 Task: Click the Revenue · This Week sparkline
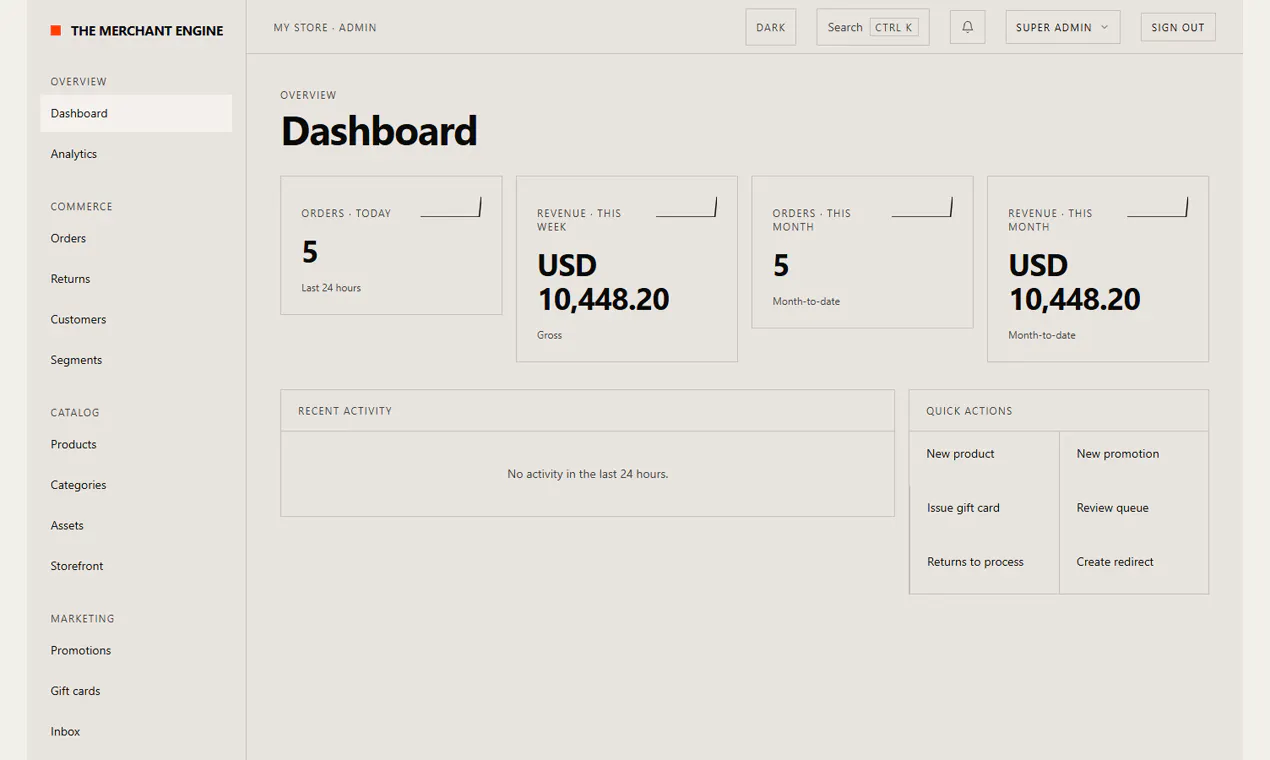[686, 207]
